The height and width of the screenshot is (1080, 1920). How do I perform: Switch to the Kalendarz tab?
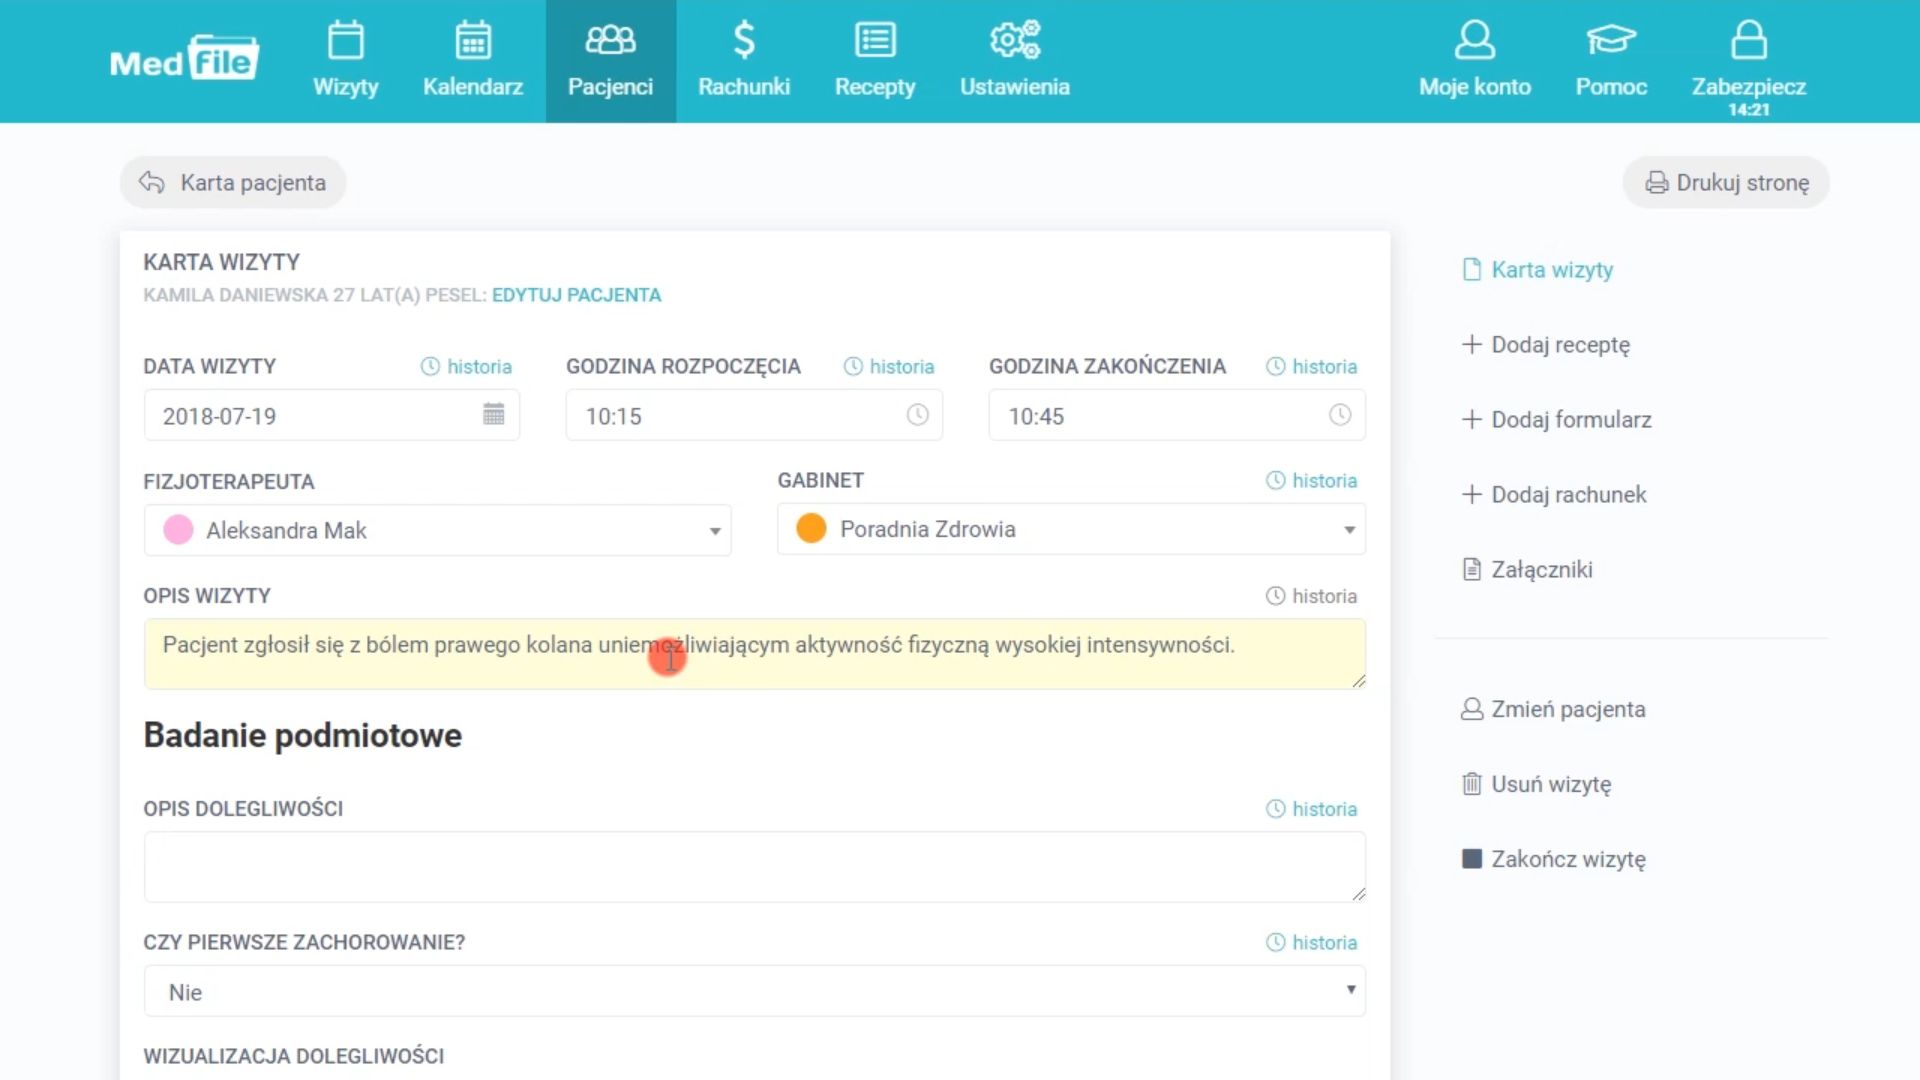(x=473, y=61)
